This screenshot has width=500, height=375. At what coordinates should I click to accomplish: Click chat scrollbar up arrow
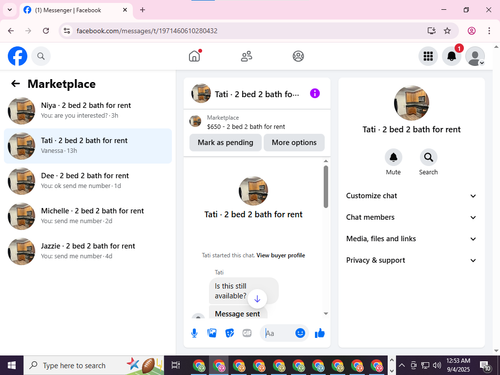326,161
